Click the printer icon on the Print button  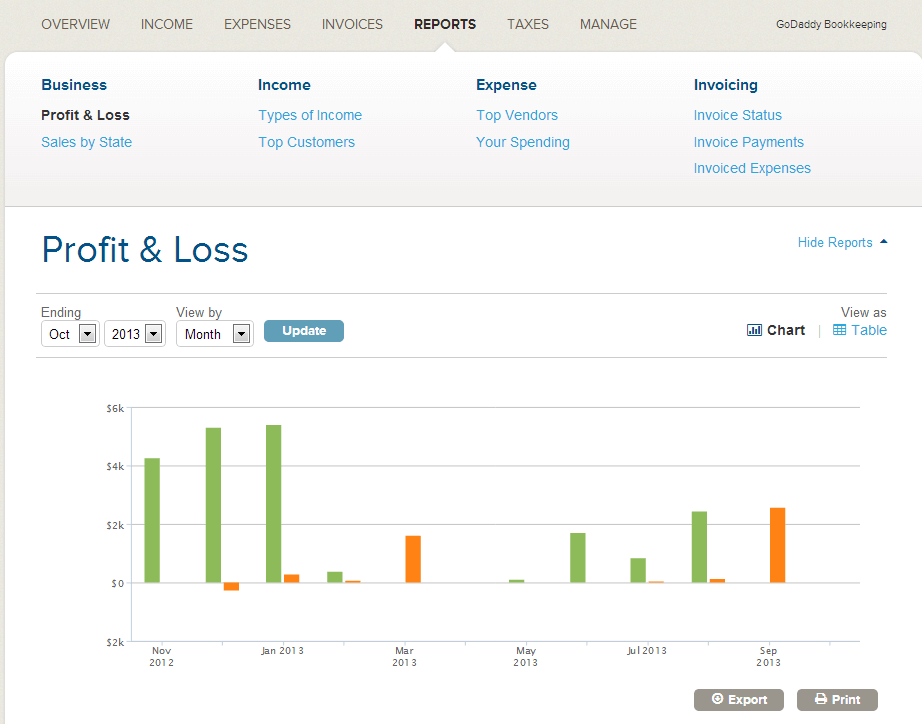pyautogui.click(x=816, y=699)
